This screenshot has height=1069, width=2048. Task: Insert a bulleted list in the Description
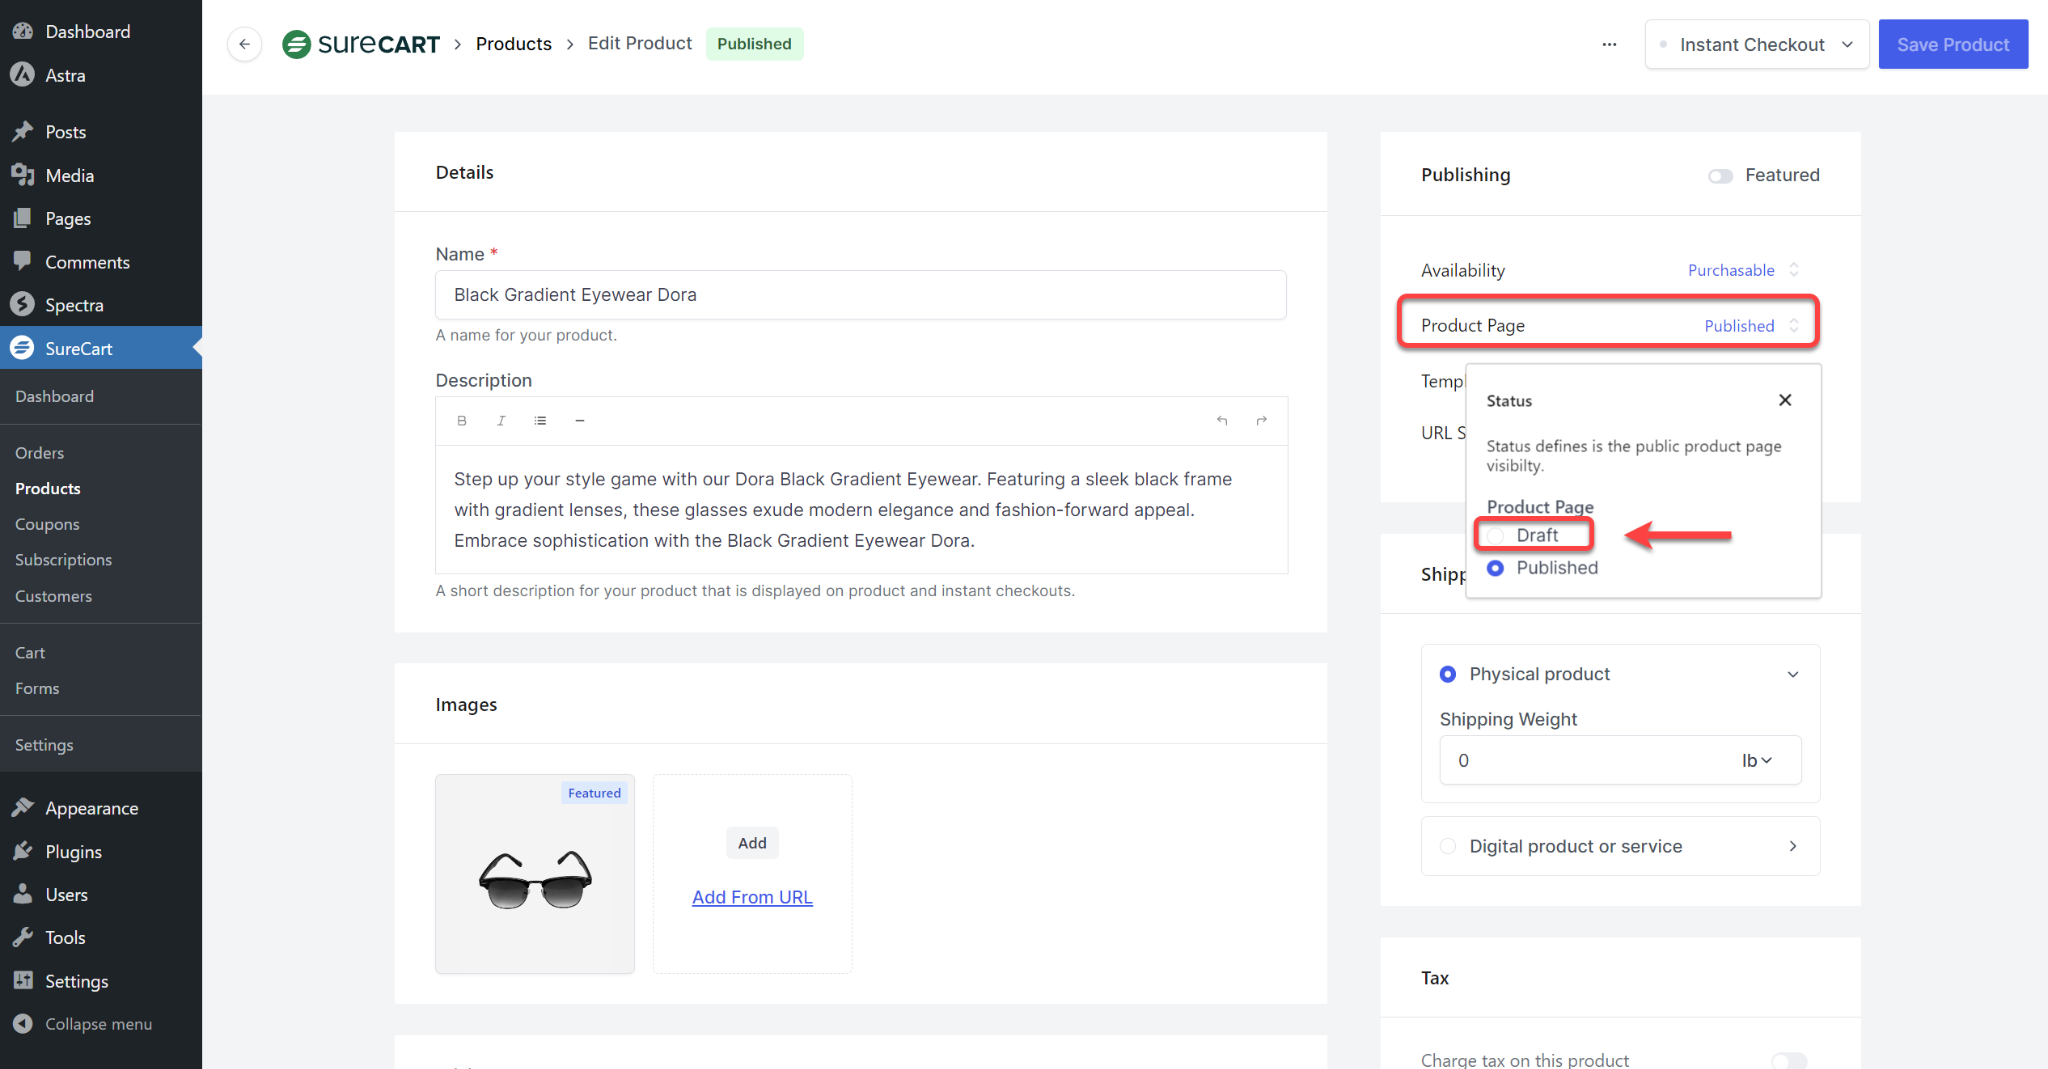click(x=540, y=420)
